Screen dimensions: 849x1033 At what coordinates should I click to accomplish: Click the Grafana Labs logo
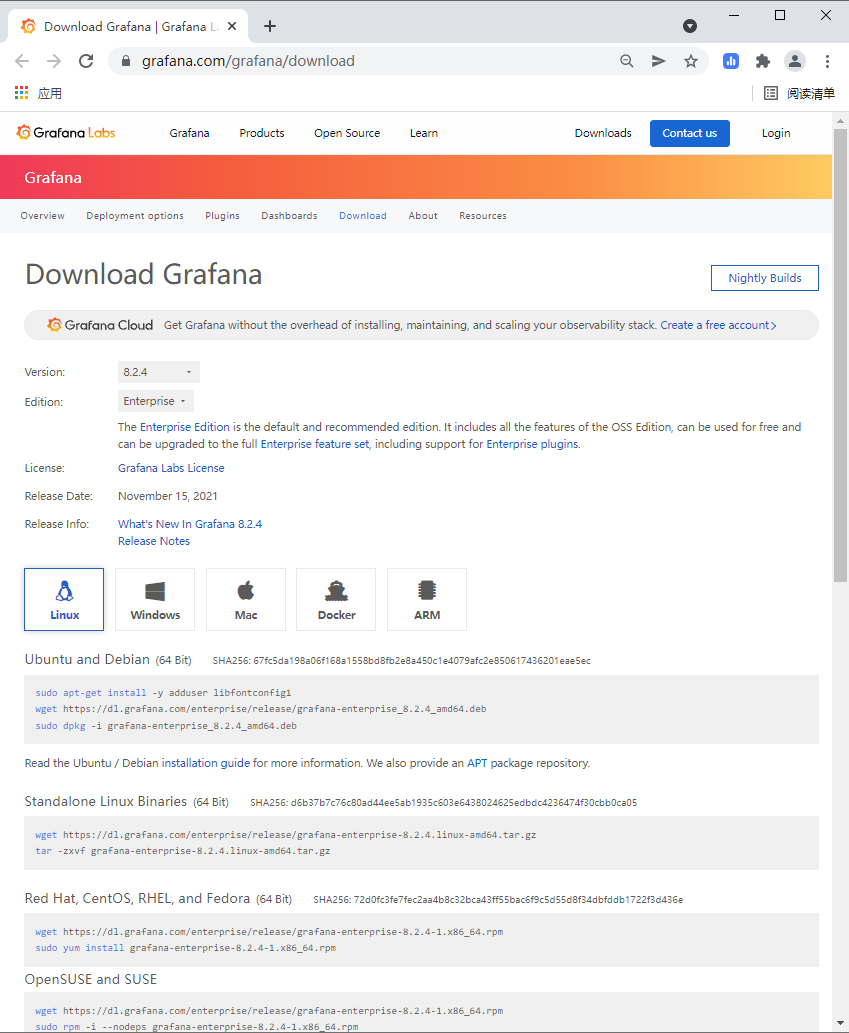(x=64, y=132)
